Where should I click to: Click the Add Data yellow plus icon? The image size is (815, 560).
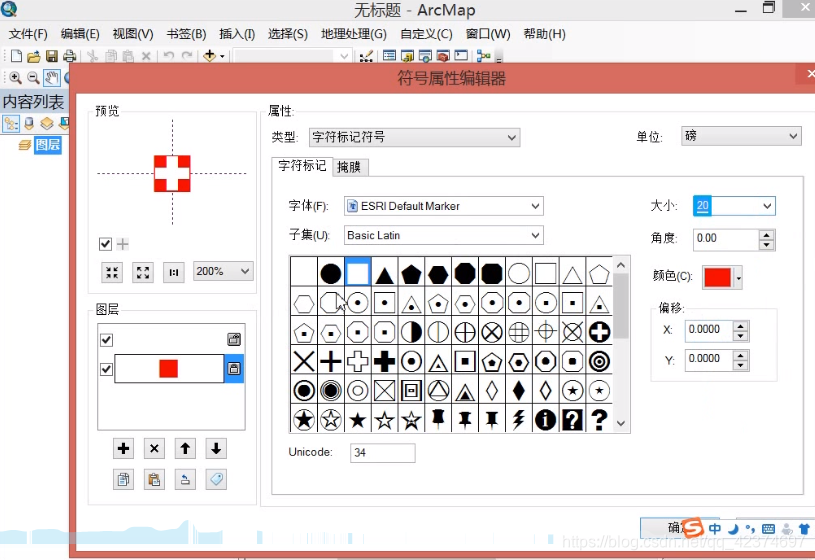(x=209, y=56)
